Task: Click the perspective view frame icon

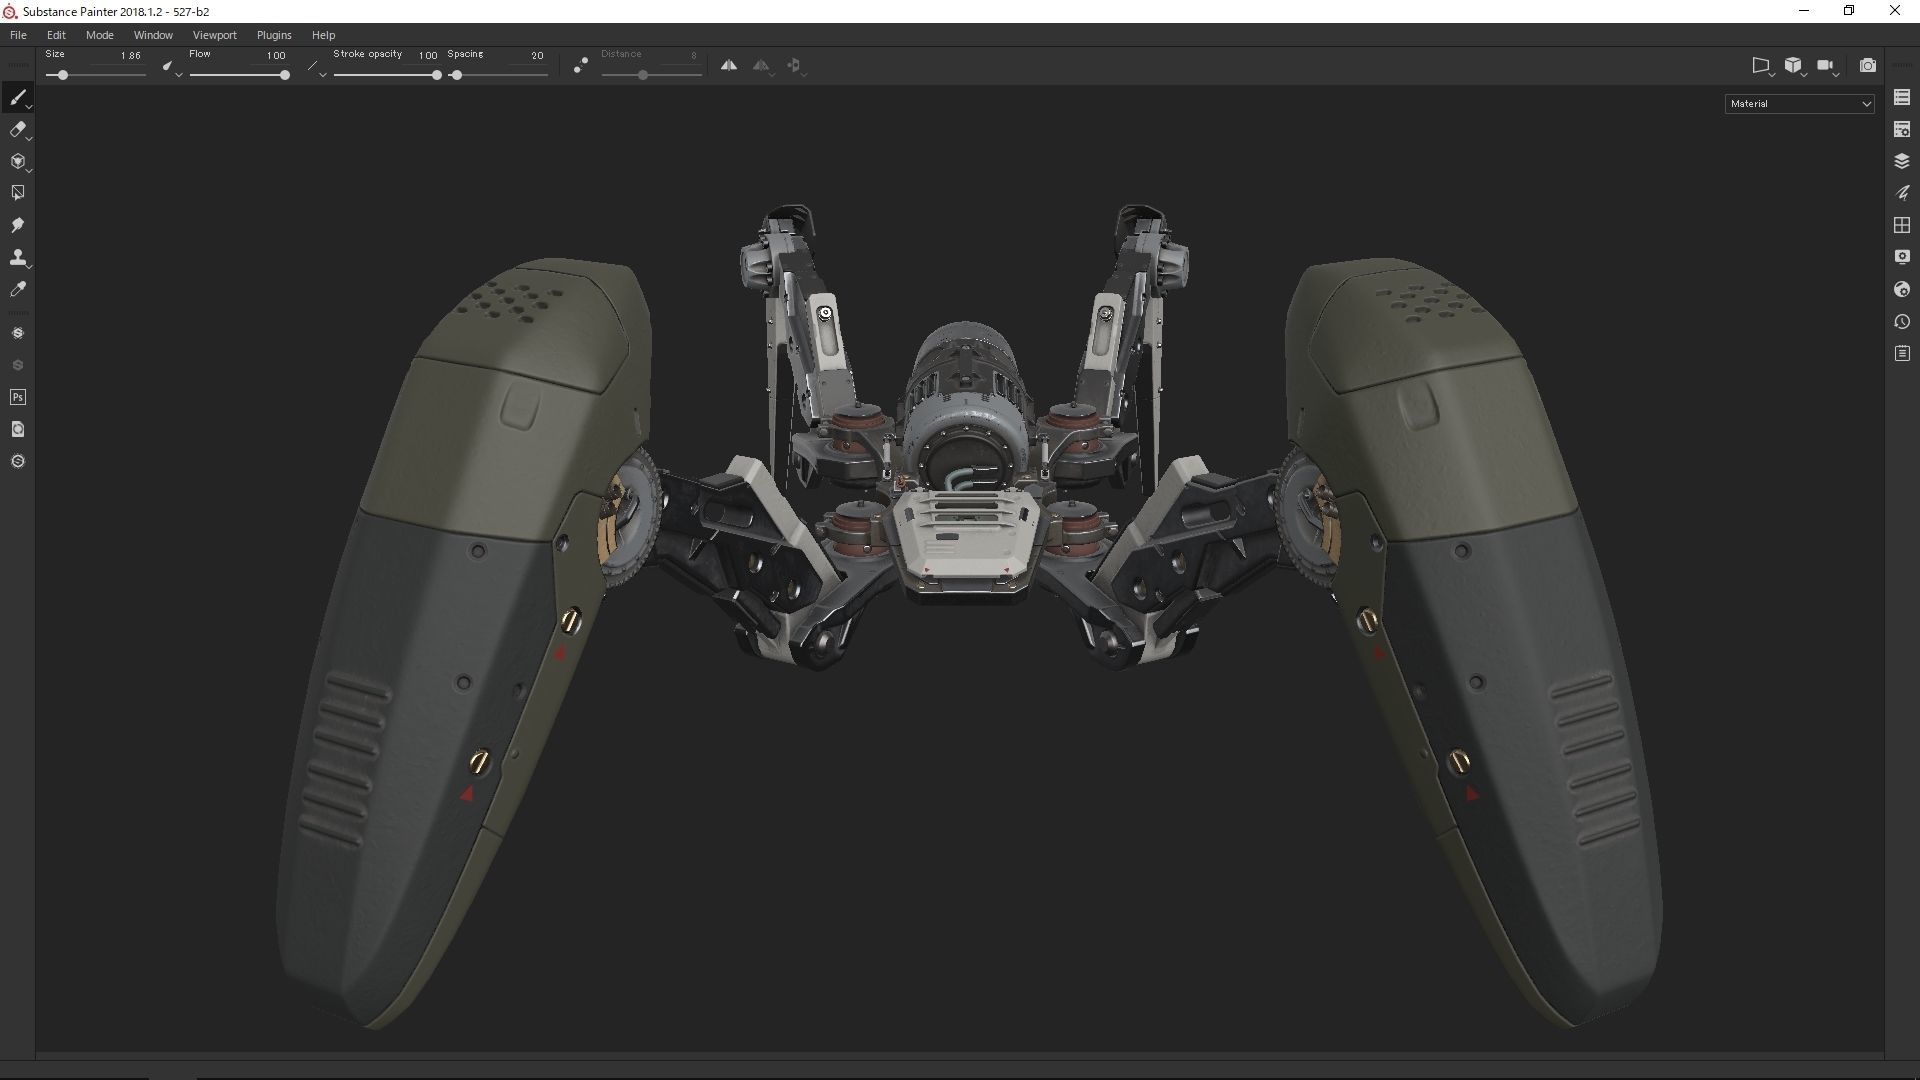Action: pos(1760,65)
